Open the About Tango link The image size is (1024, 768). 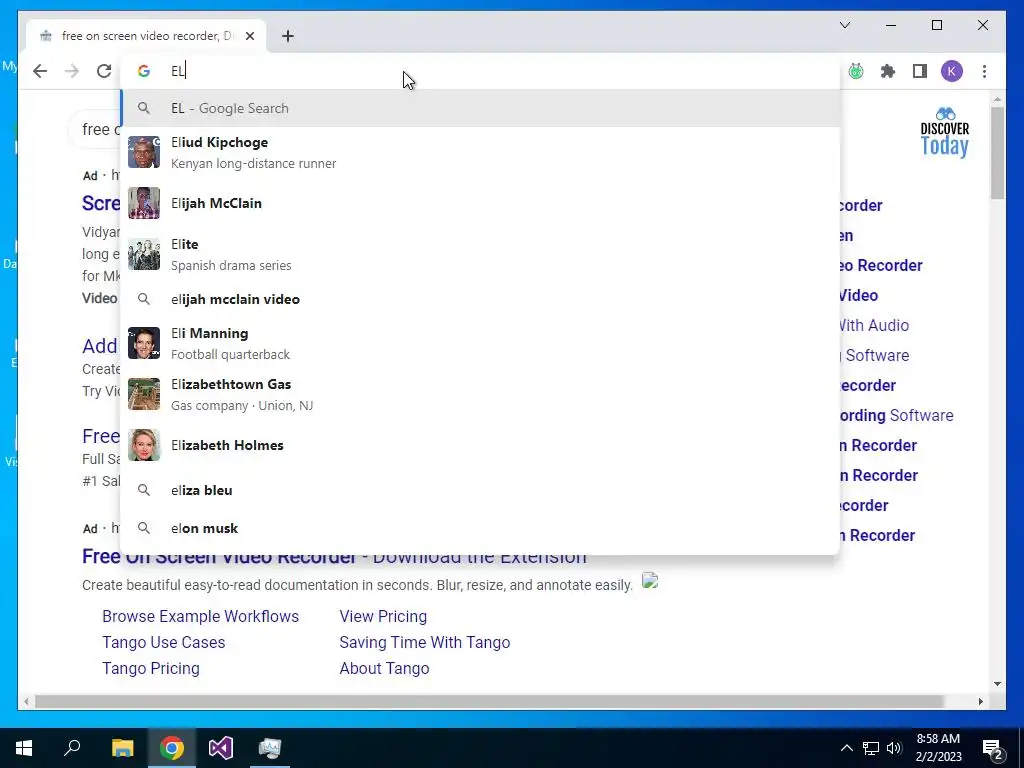(x=384, y=669)
